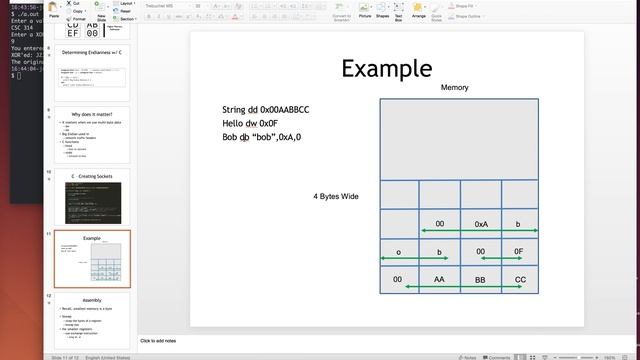
Task: Click zoom out minus button
Action: 555,358
